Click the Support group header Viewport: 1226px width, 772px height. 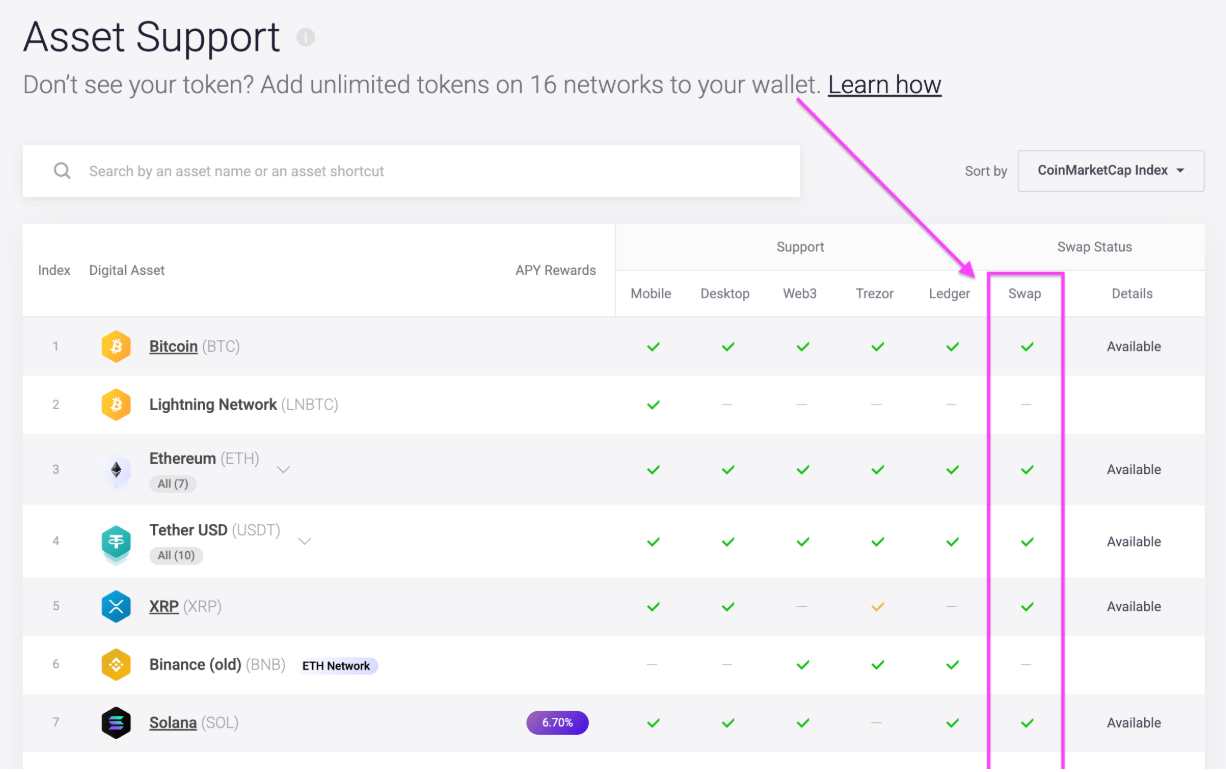point(801,247)
